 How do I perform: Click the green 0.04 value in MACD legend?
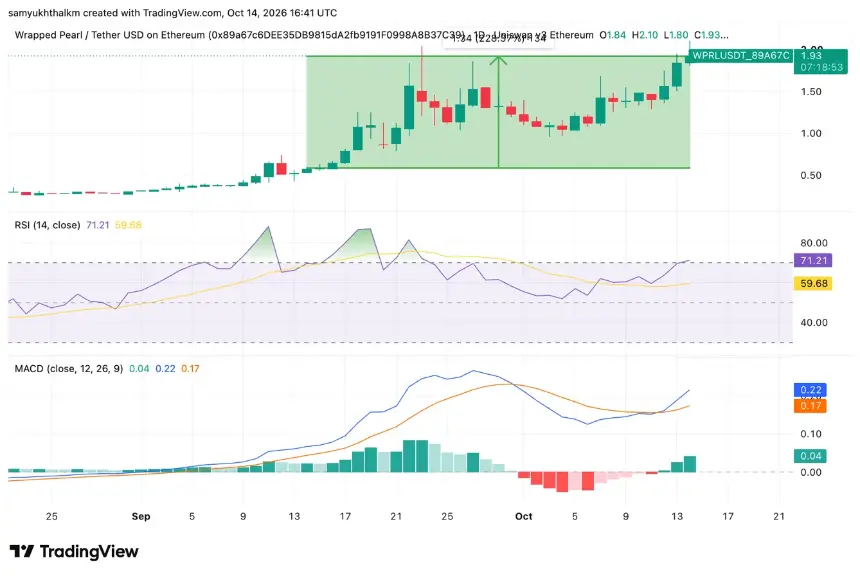tap(139, 369)
